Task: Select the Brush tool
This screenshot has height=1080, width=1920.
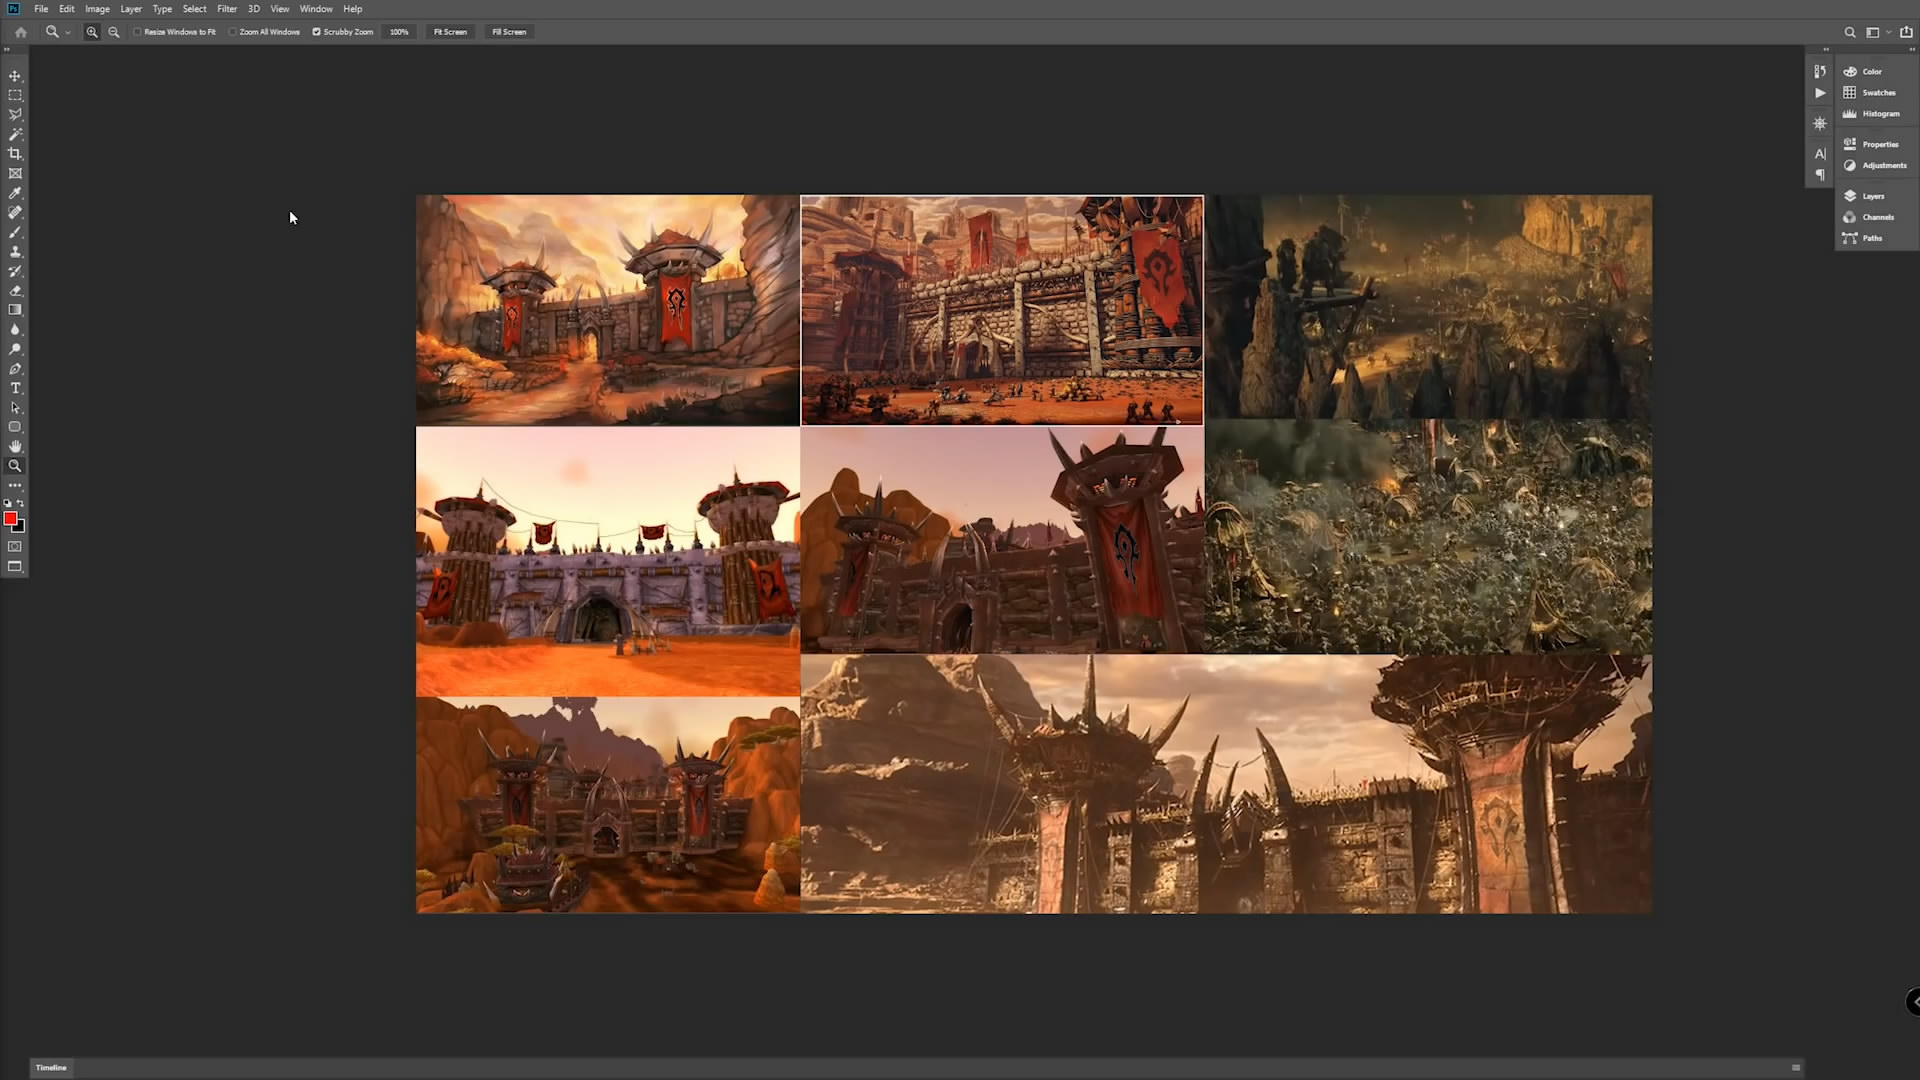Action: pyautogui.click(x=15, y=232)
